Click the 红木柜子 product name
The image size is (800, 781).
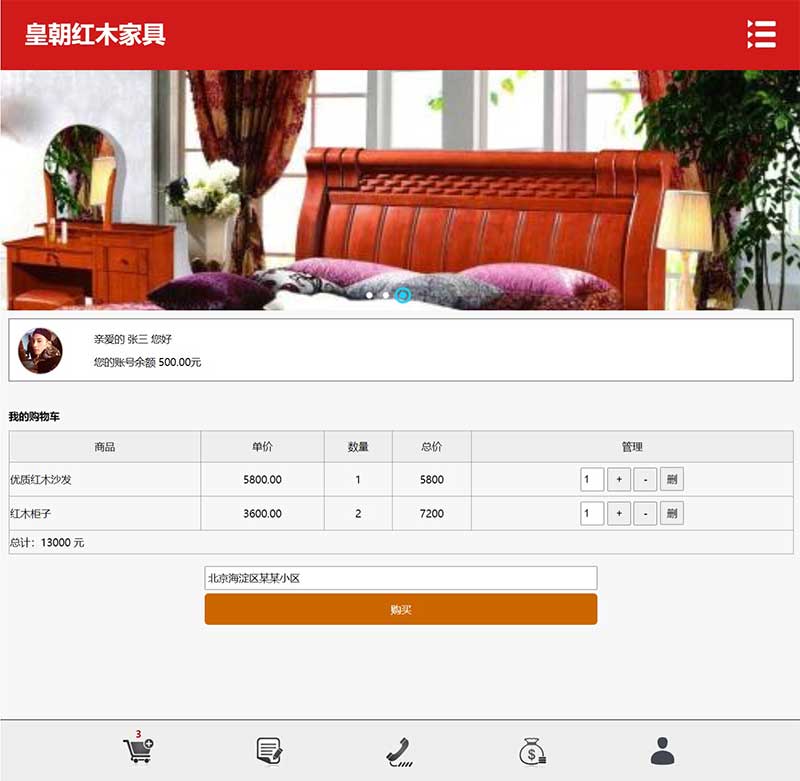pyautogui.click(x=31, y=514)
